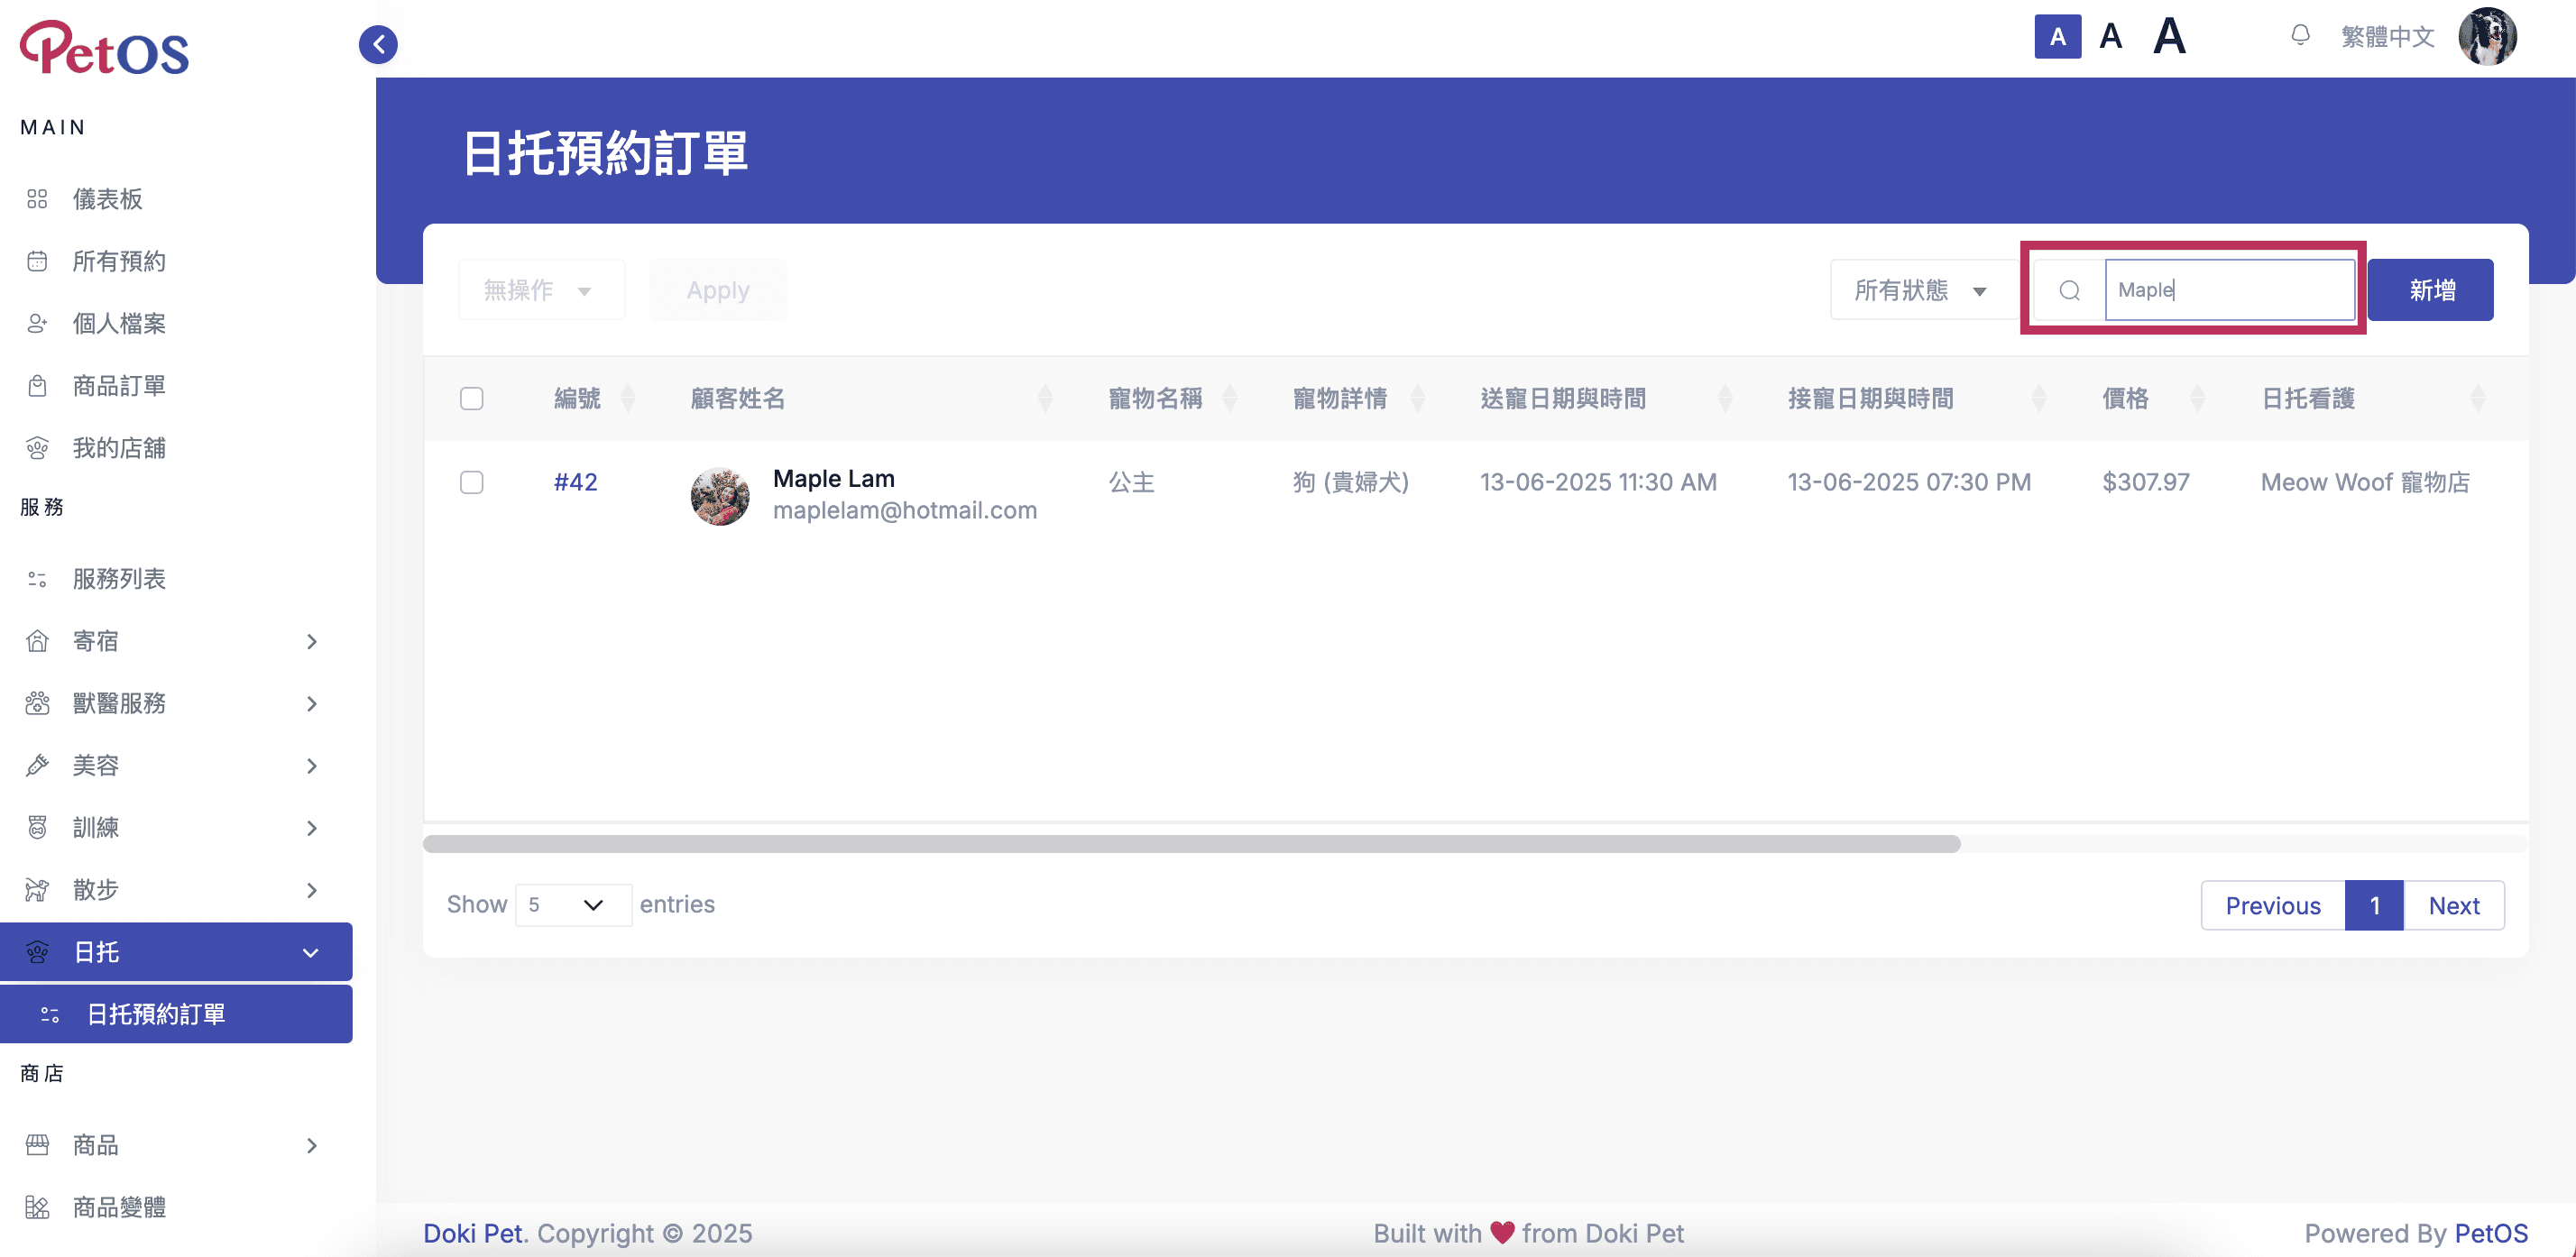This screenshot has height=1257, width=2576.
Task: Expand the 寄宿 submenu chevron
Action: [x=312, y=641]
